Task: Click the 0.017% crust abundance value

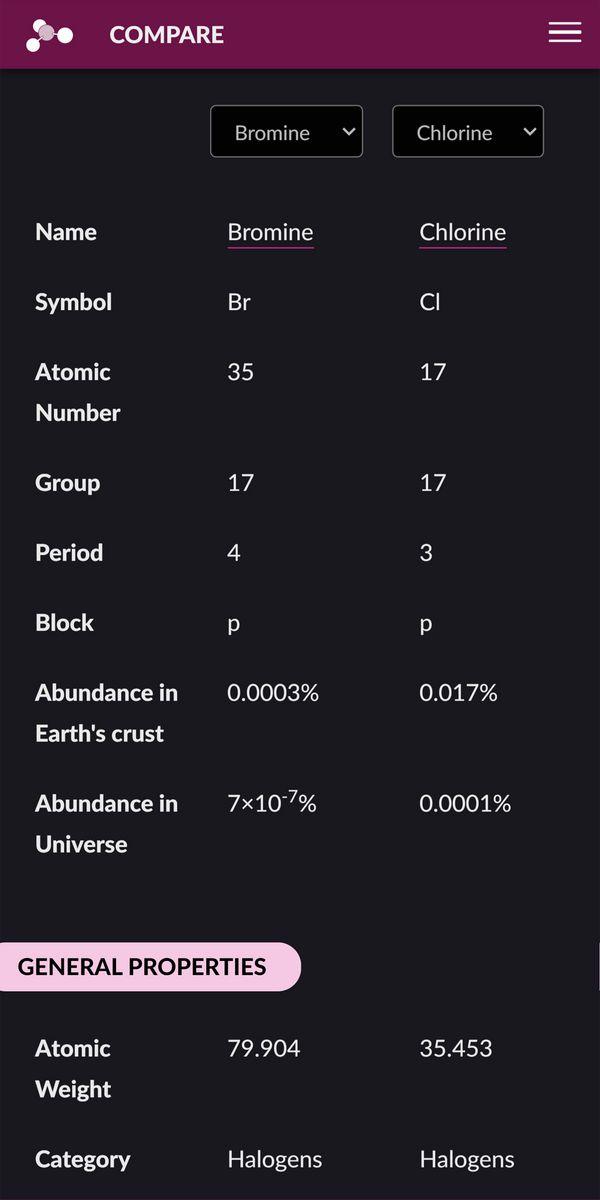Action: click(458, 693)
